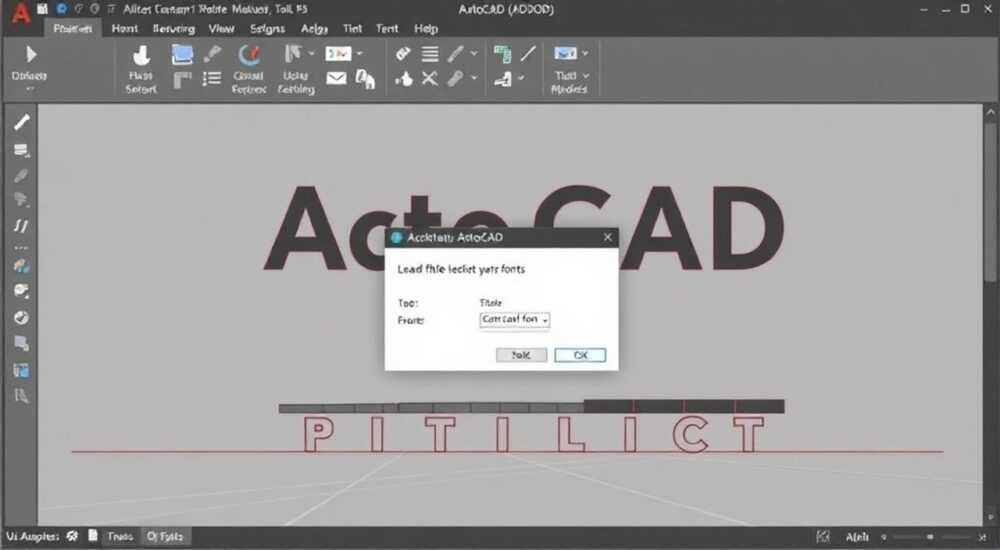Switch to the Phaiten ribbon tab
Viewport: 1000px width, 550px height.
pyautogui.click(x=73, y=29)
